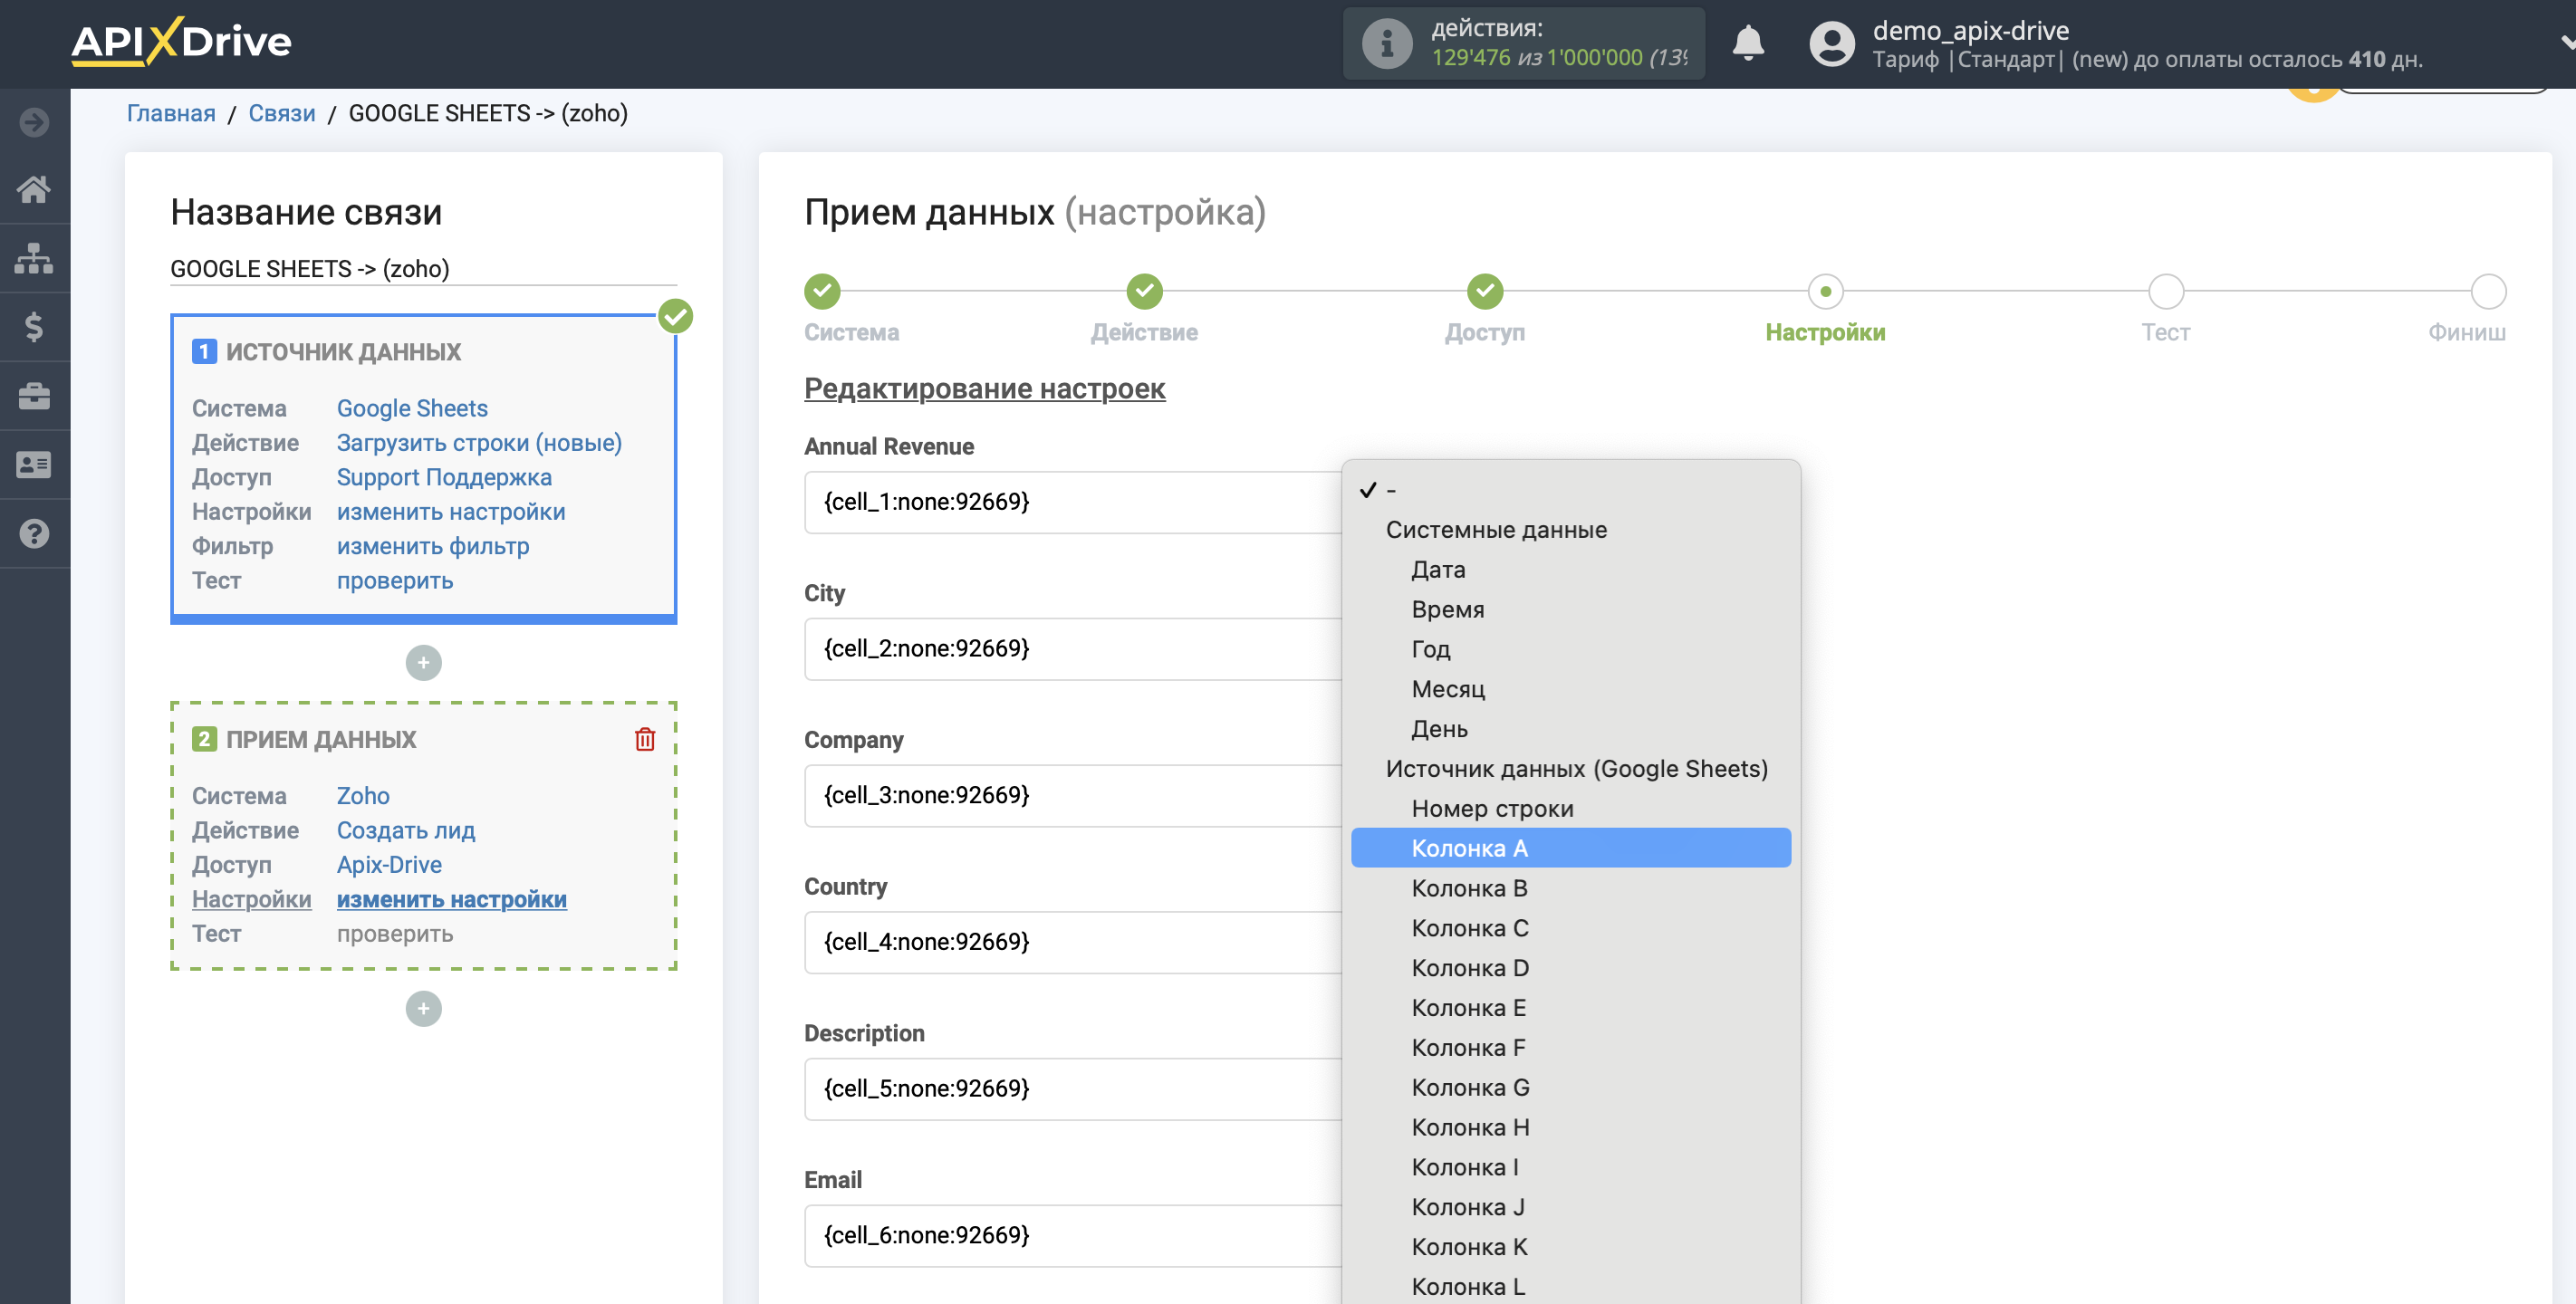Click Загрузить строки (новые) link
2576x1304 pixels.
[x=479, y=442]
